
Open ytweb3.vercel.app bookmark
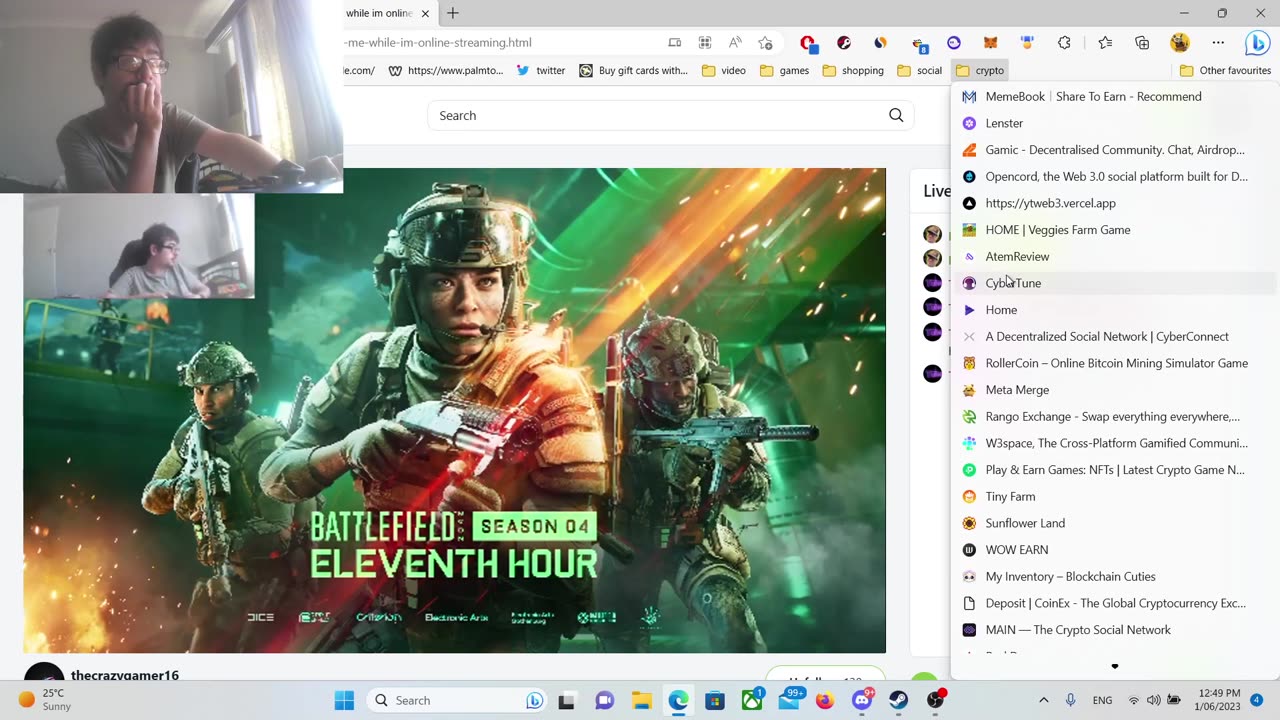pos(1115,203)
